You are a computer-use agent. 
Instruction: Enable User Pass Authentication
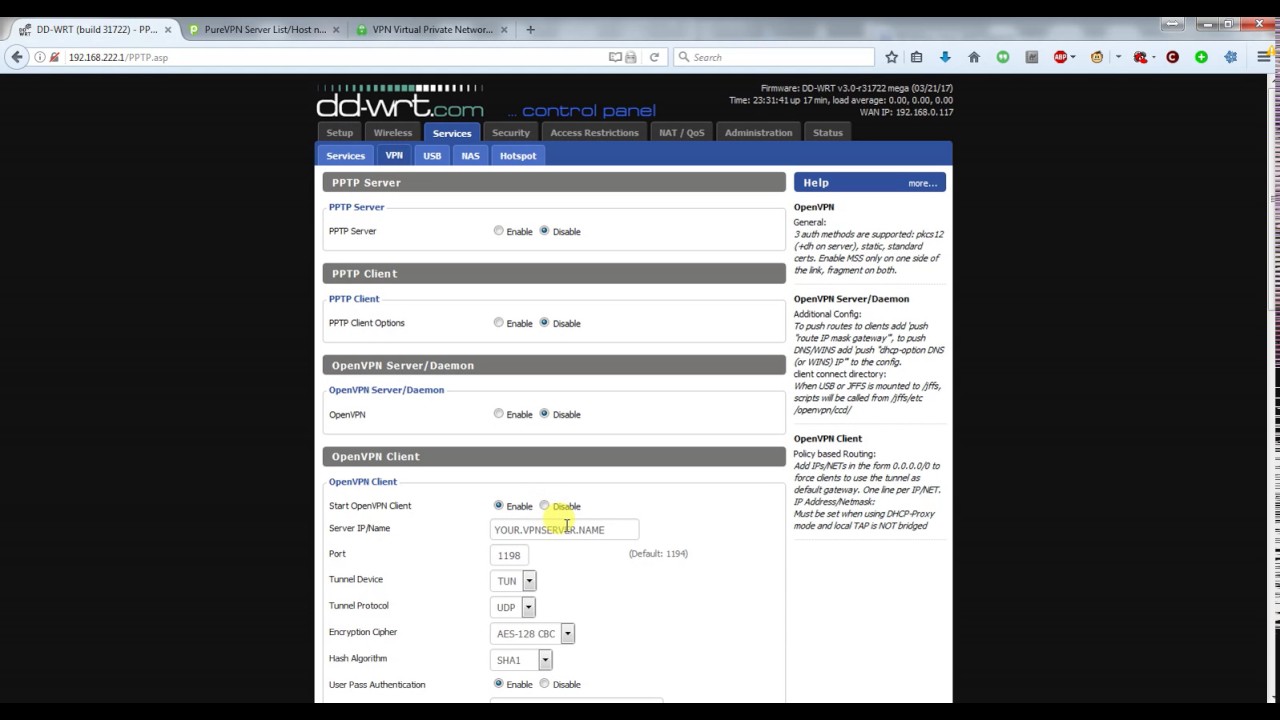(x=498, y=684)
